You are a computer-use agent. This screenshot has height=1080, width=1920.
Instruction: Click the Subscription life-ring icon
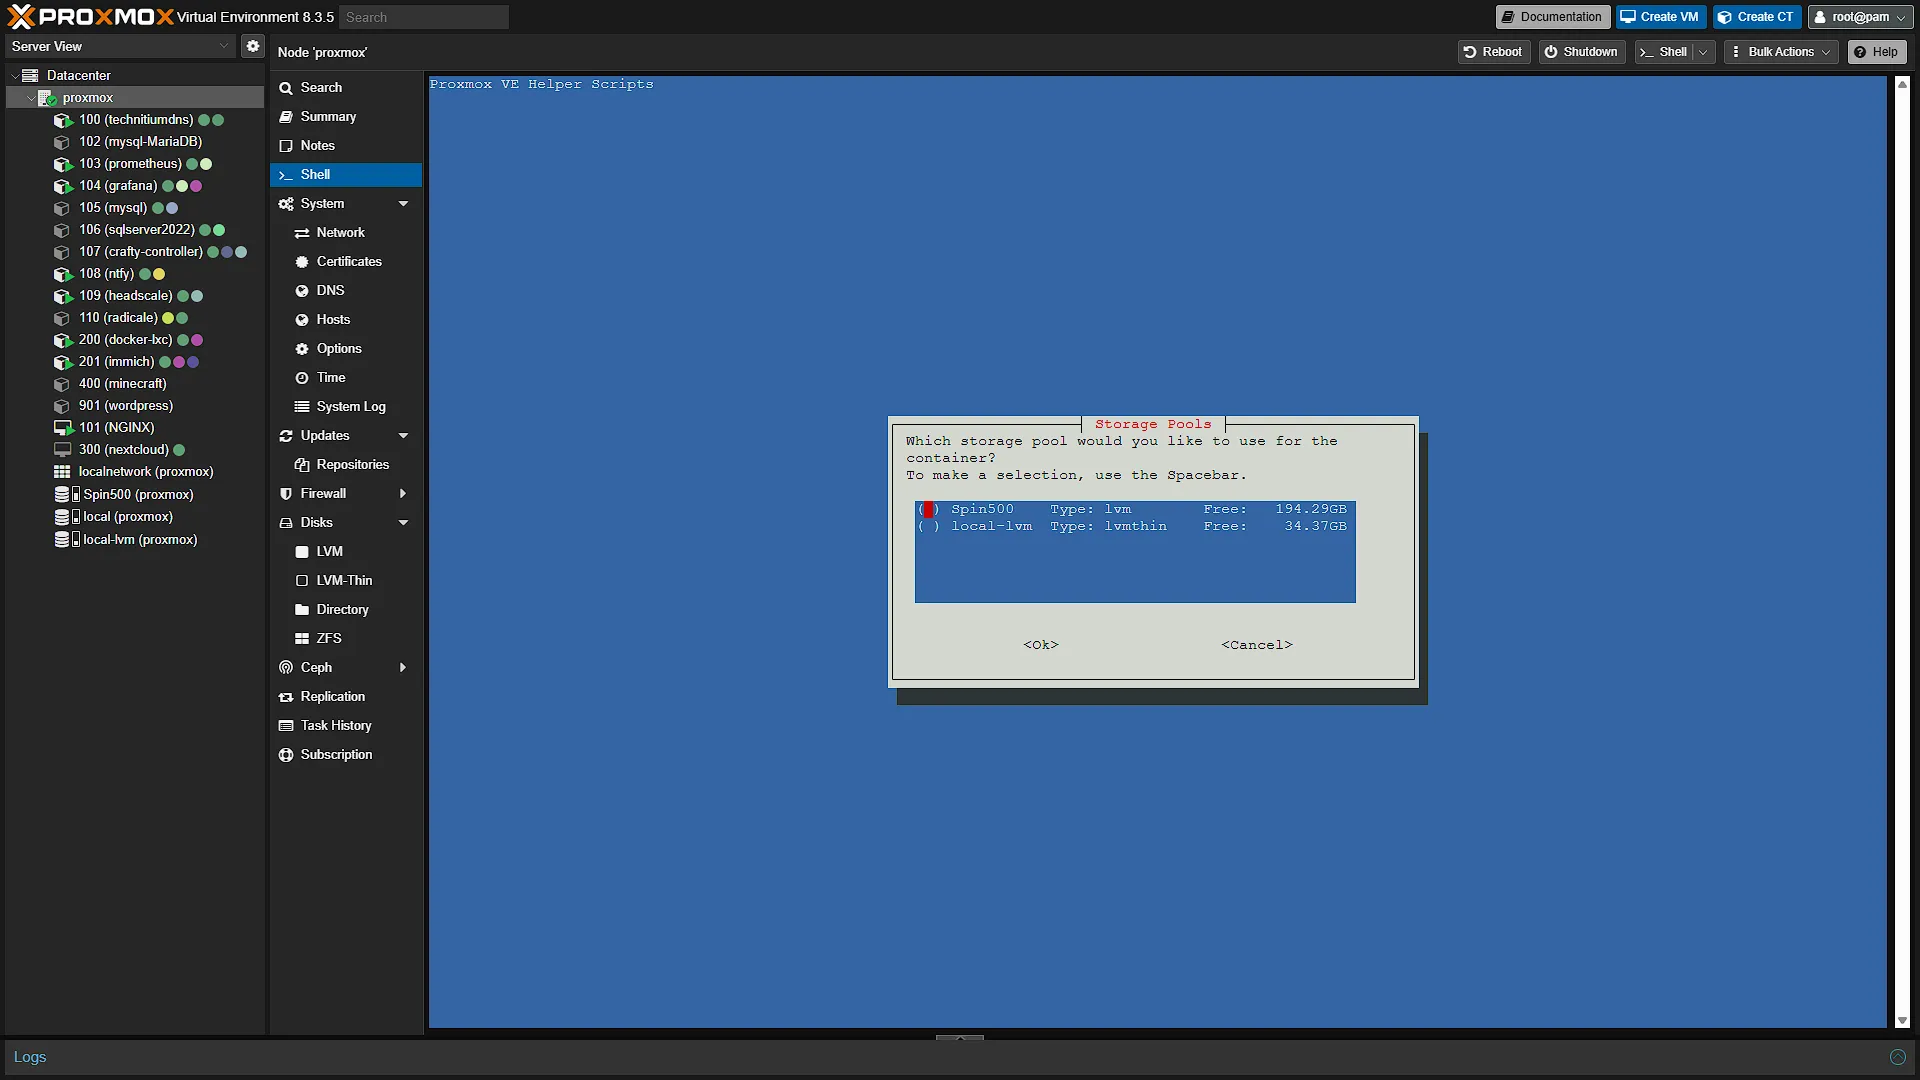pos(286,755)
